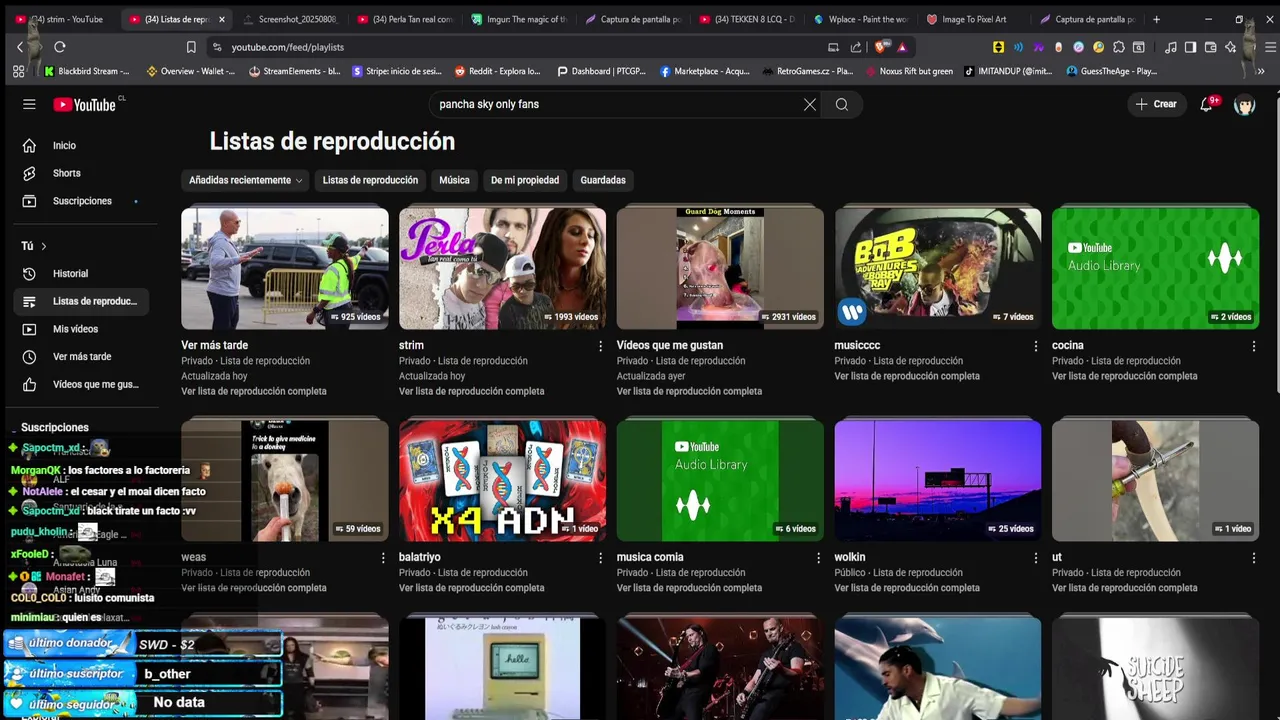Toggle the browser sidebar panel icon
Screen dimensions: 1280x720
coord(1190,47)
